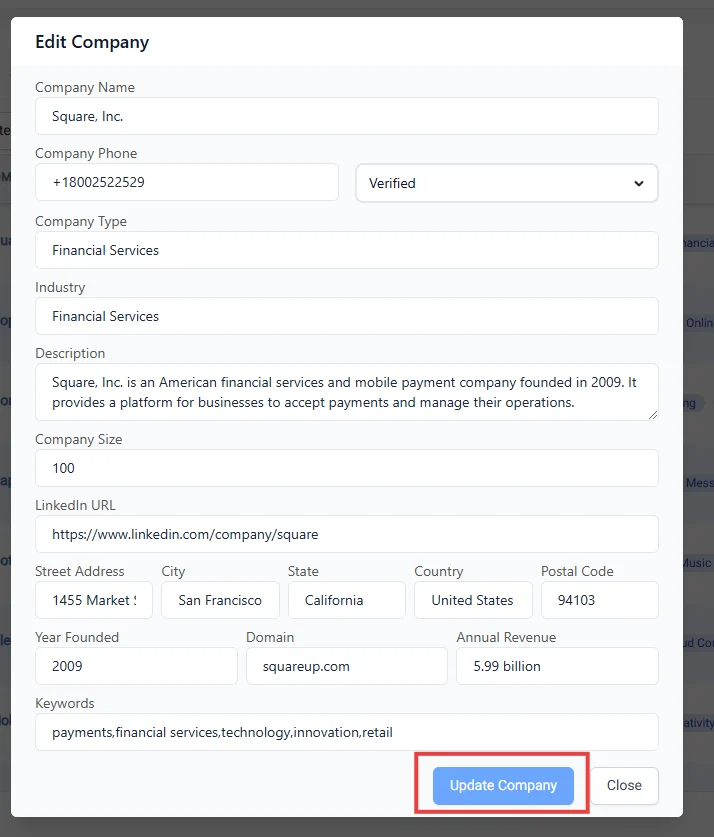The image size is (714, 837).
Task: Click the Edit Company dialog title
Action: pyautogui.click(x=92, y=42)
